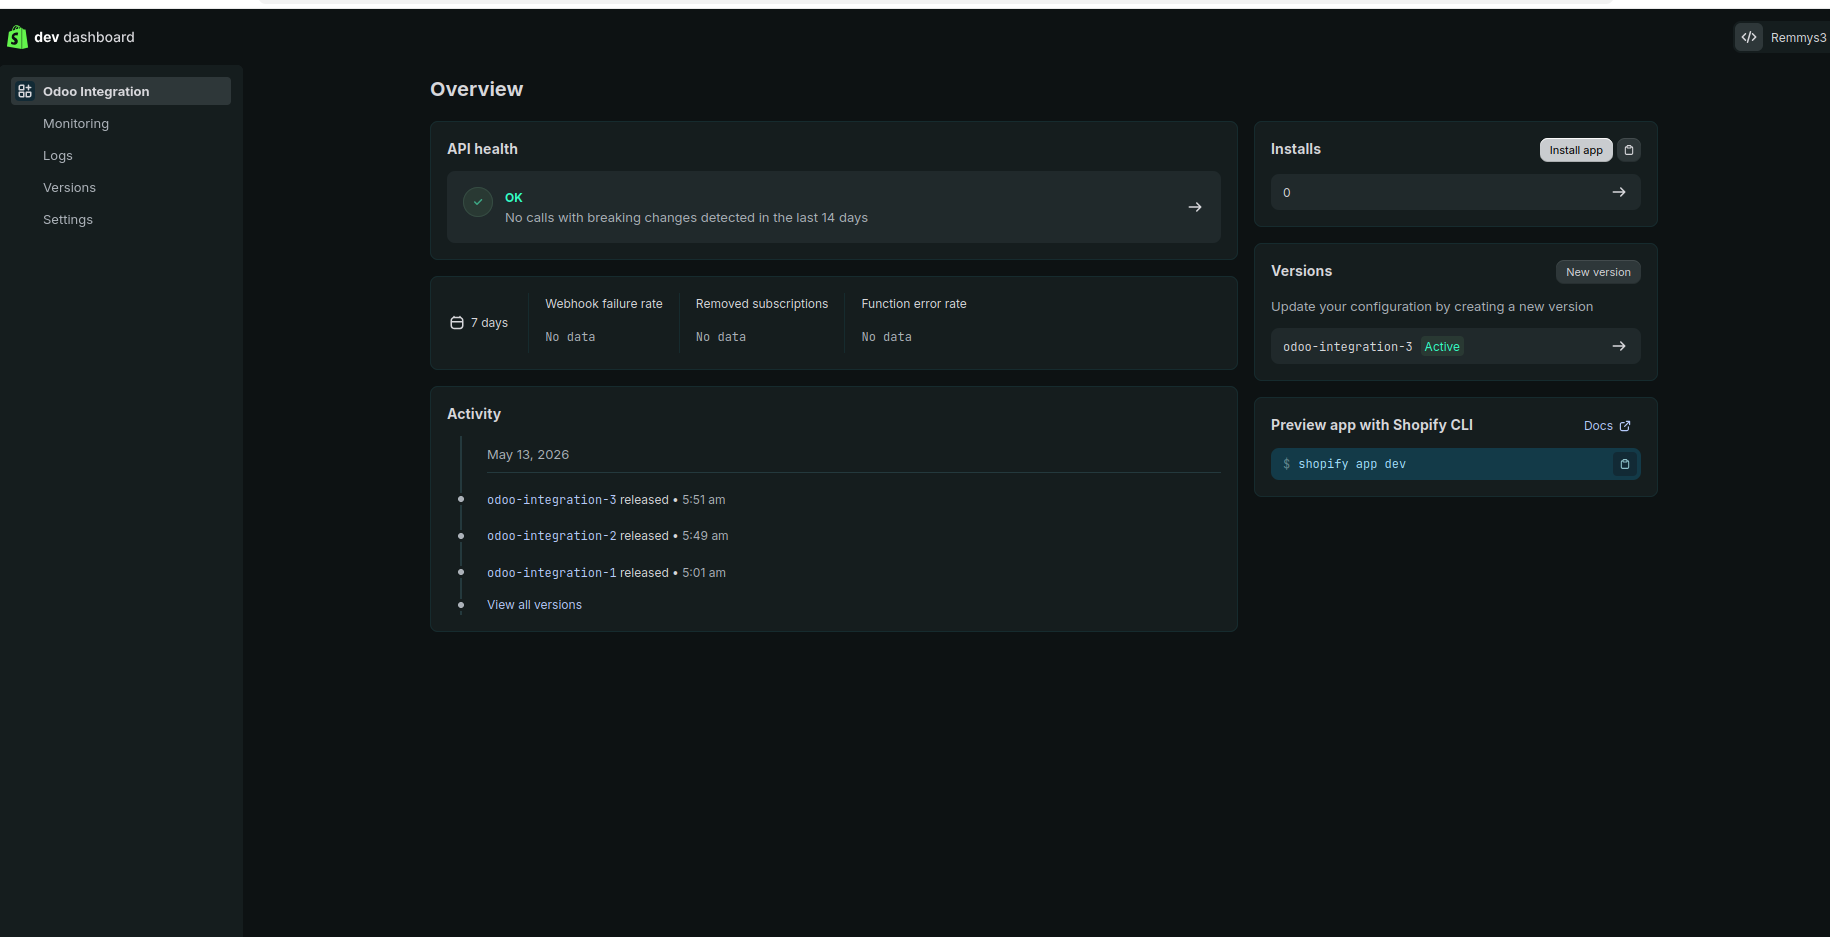
Task: Go to Versions in the sidebar
Action: (x=69, y=187)
